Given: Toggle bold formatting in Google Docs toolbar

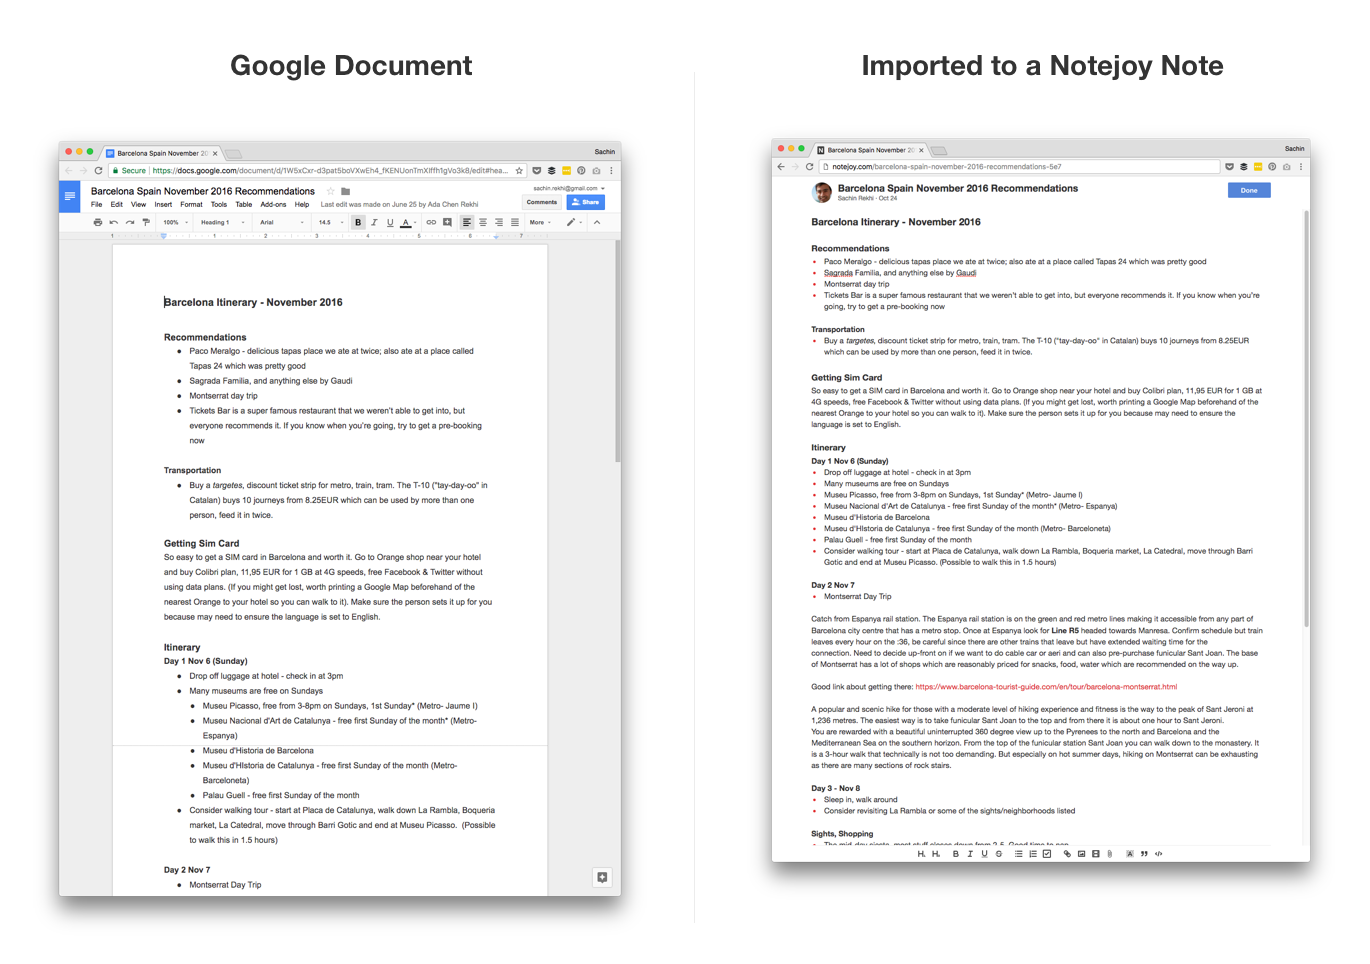Looking at the screenshot, I should [358, 222].
